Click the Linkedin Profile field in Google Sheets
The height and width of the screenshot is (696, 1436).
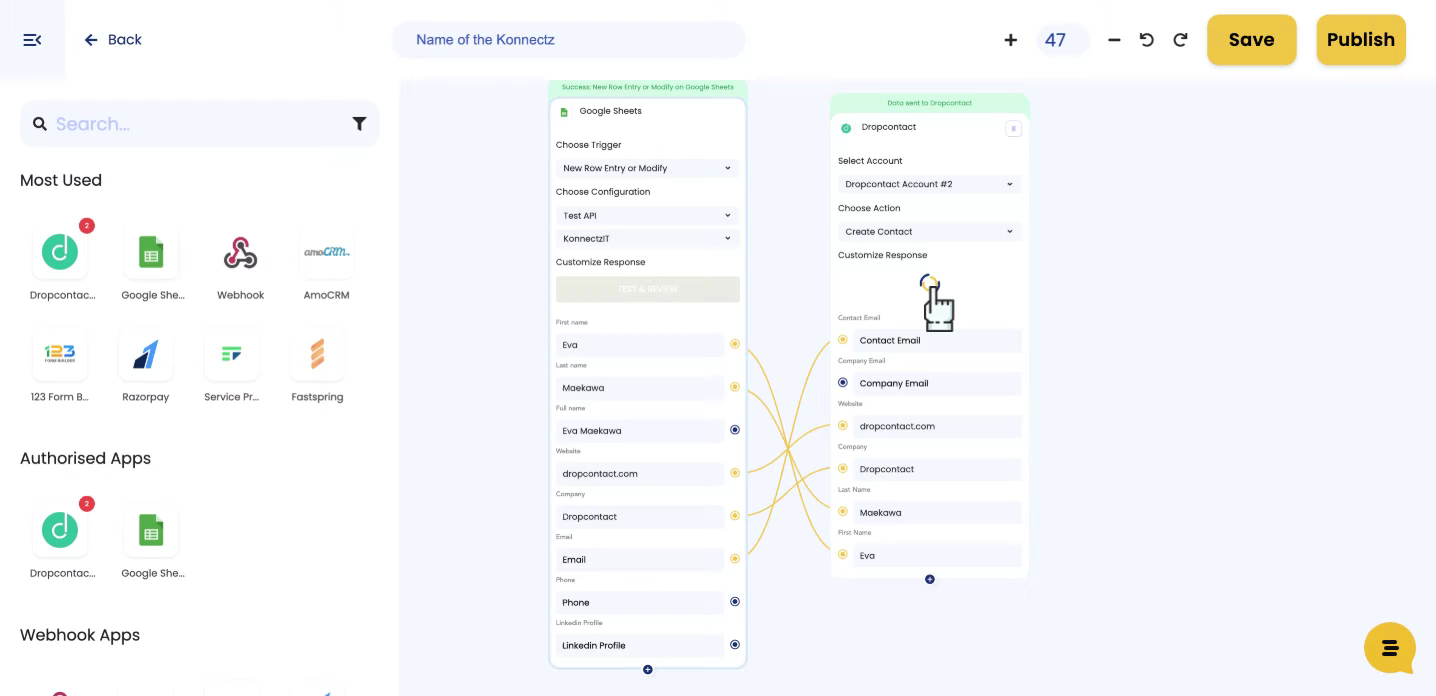click(x=640, y=645)
